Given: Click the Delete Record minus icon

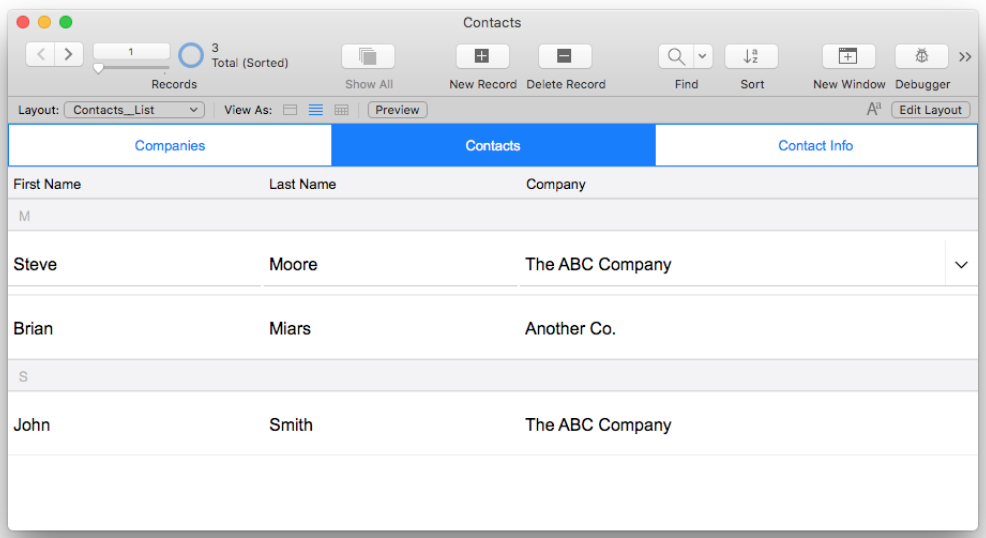Looking at the screenshot, I should 565,57.
